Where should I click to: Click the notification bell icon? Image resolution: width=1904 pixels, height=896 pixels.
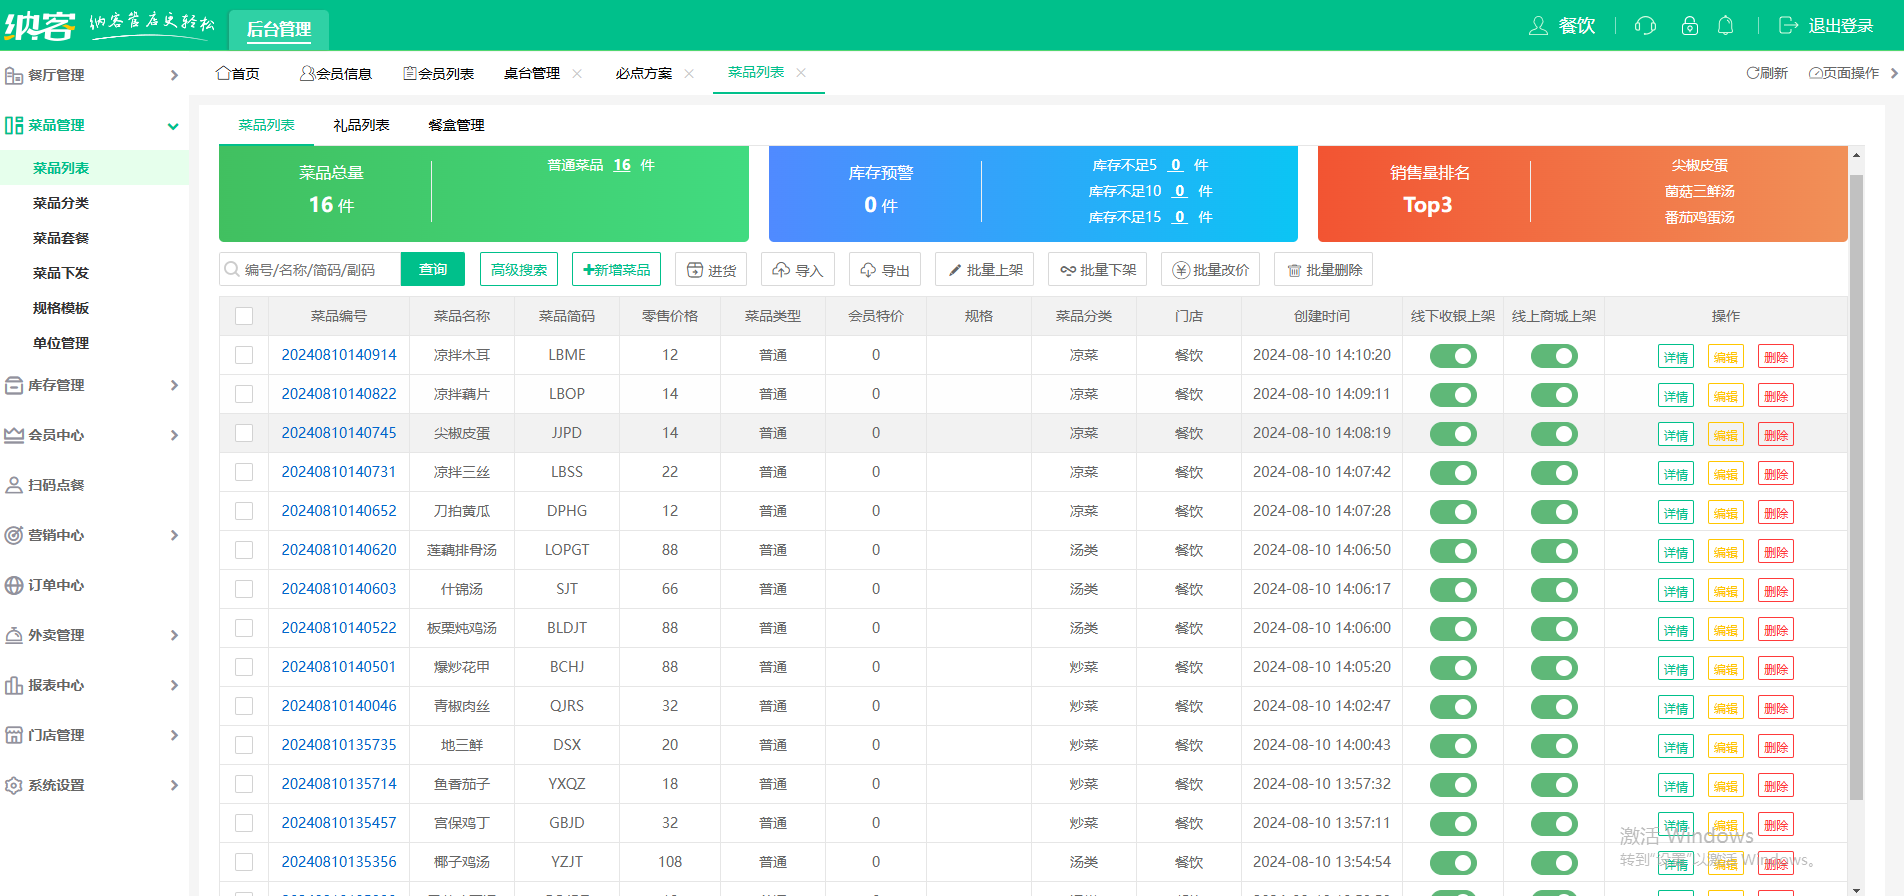click(x=1725, y=26)
